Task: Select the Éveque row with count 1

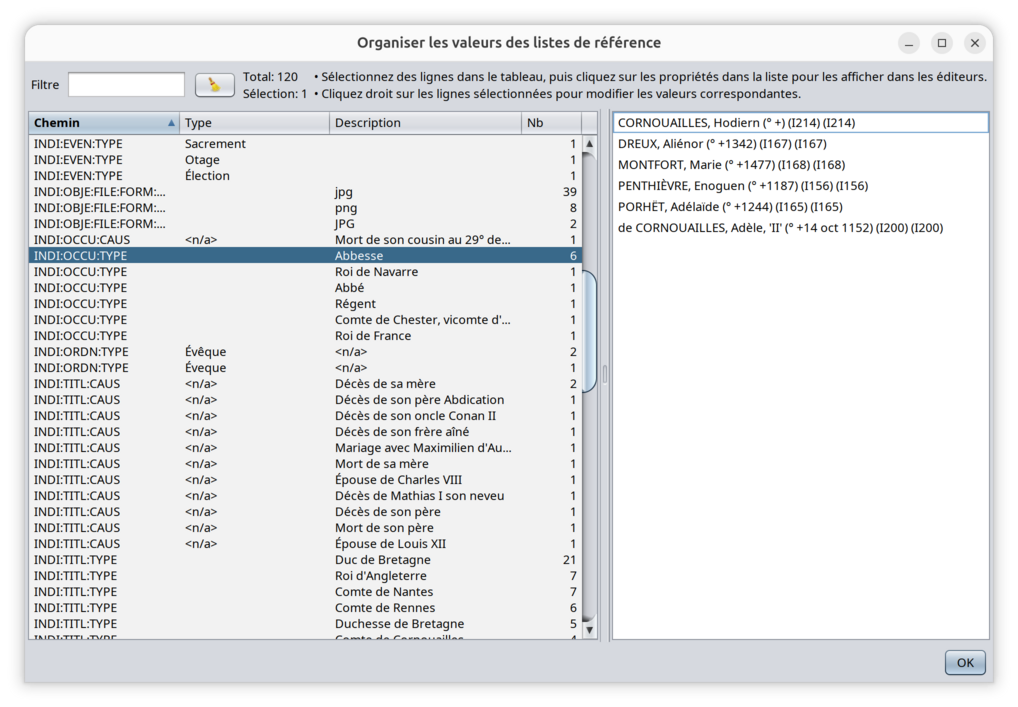Action: pyautogui.click(x=305, y=367)
